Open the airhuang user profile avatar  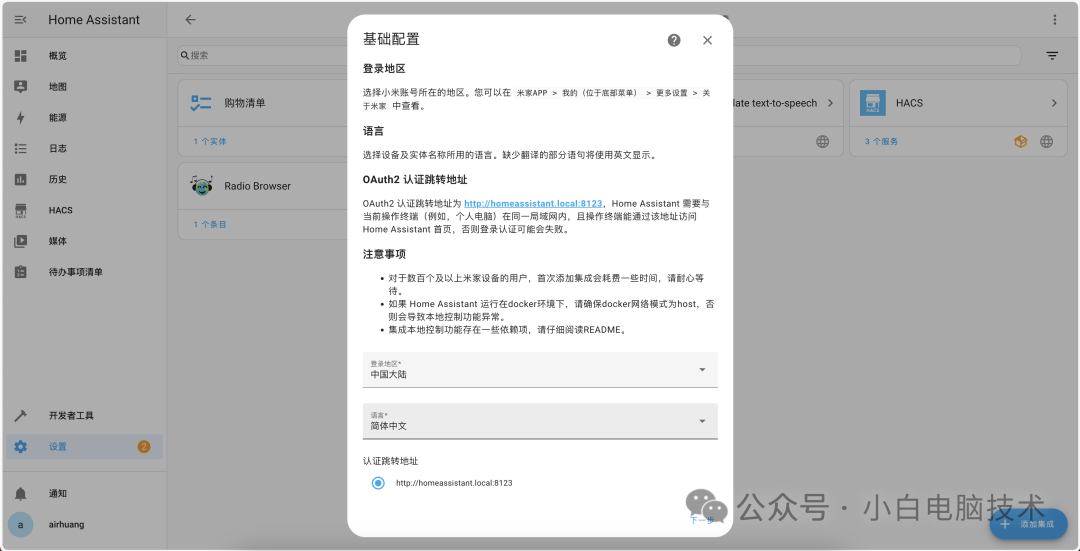click(x=21, y=525)
